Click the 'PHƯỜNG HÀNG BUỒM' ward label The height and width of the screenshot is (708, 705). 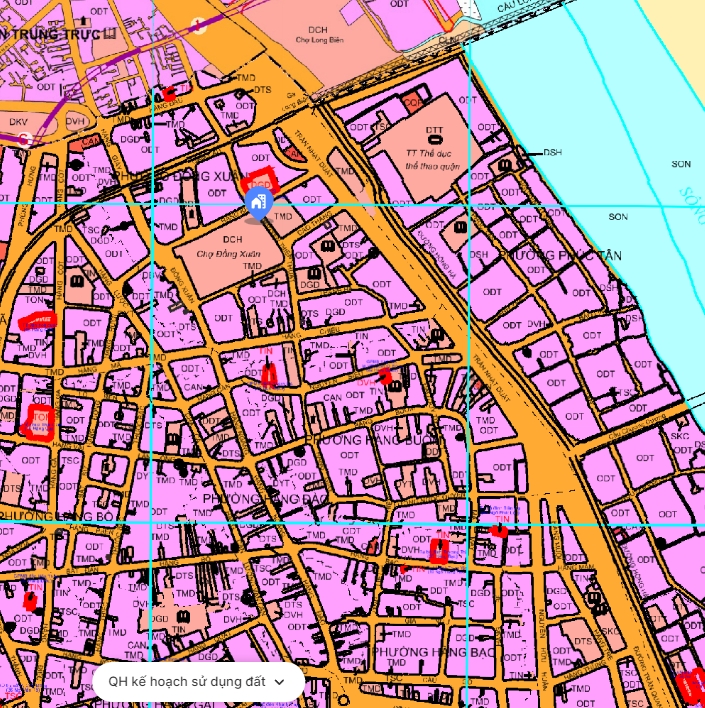[x=374, y=439]
